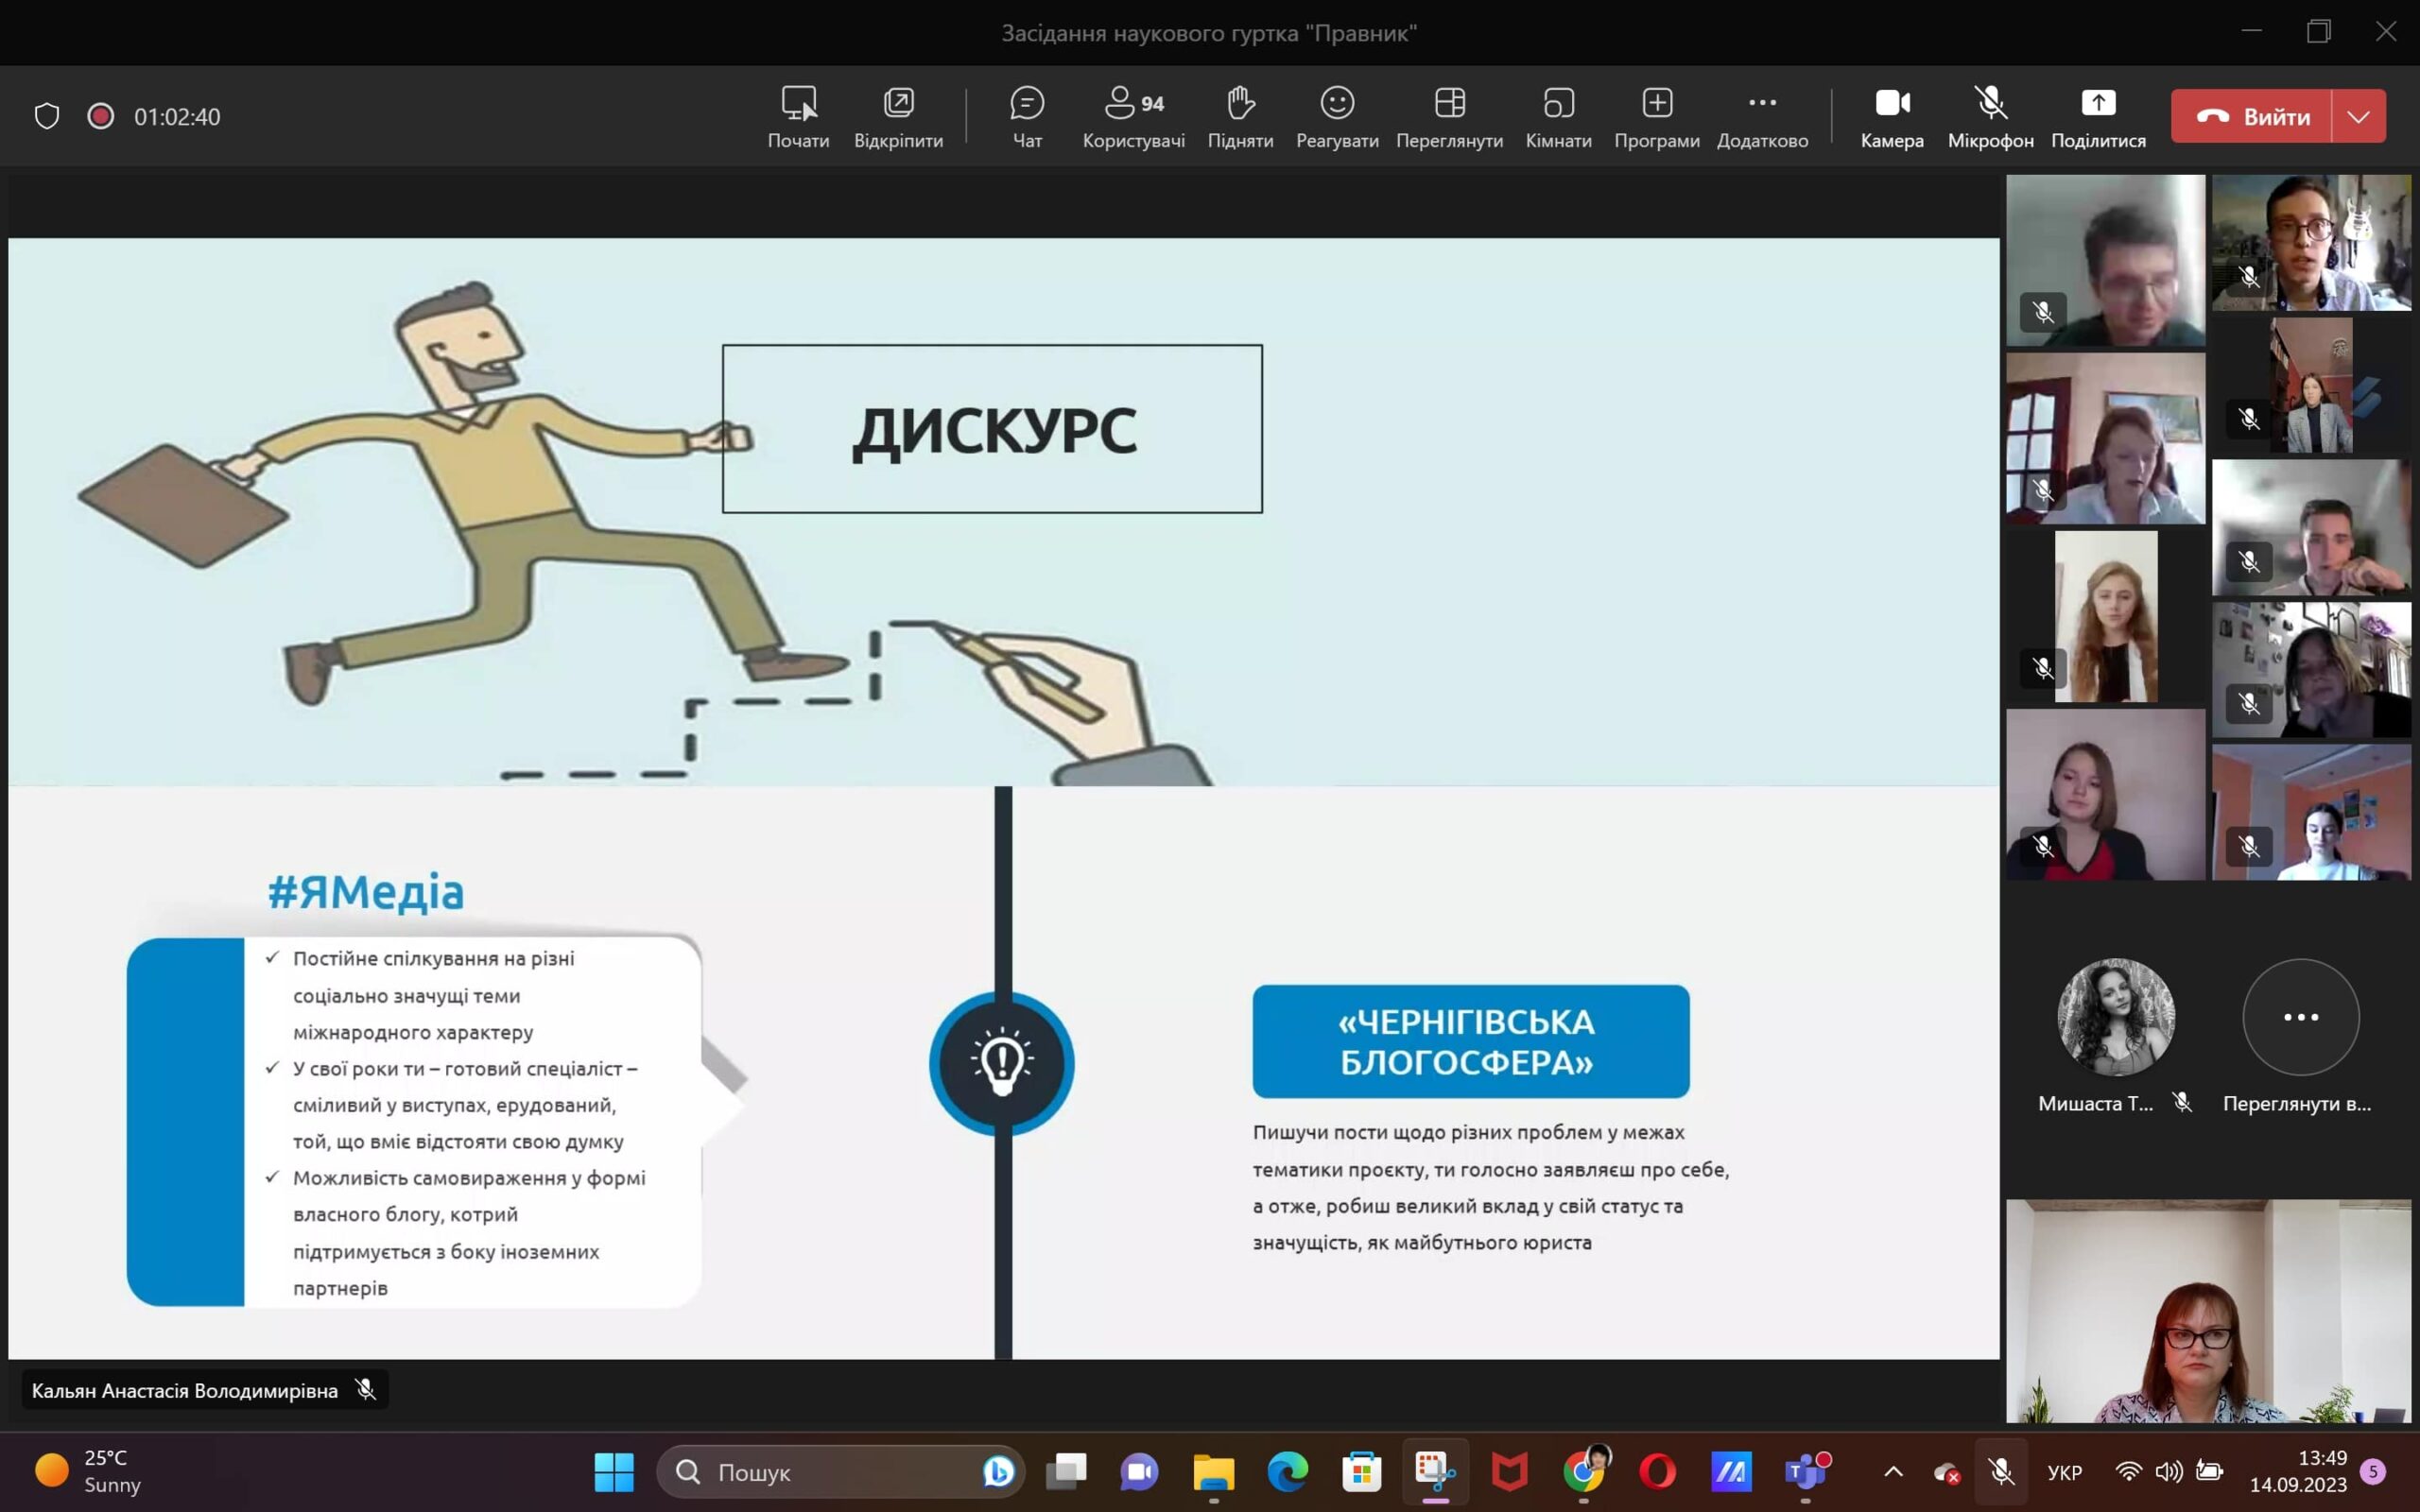Image resolution: width=2420 pixels, height=1512 pixels.
Task: Toggle the Камера video on or off
Action: tap(1892, 117)
